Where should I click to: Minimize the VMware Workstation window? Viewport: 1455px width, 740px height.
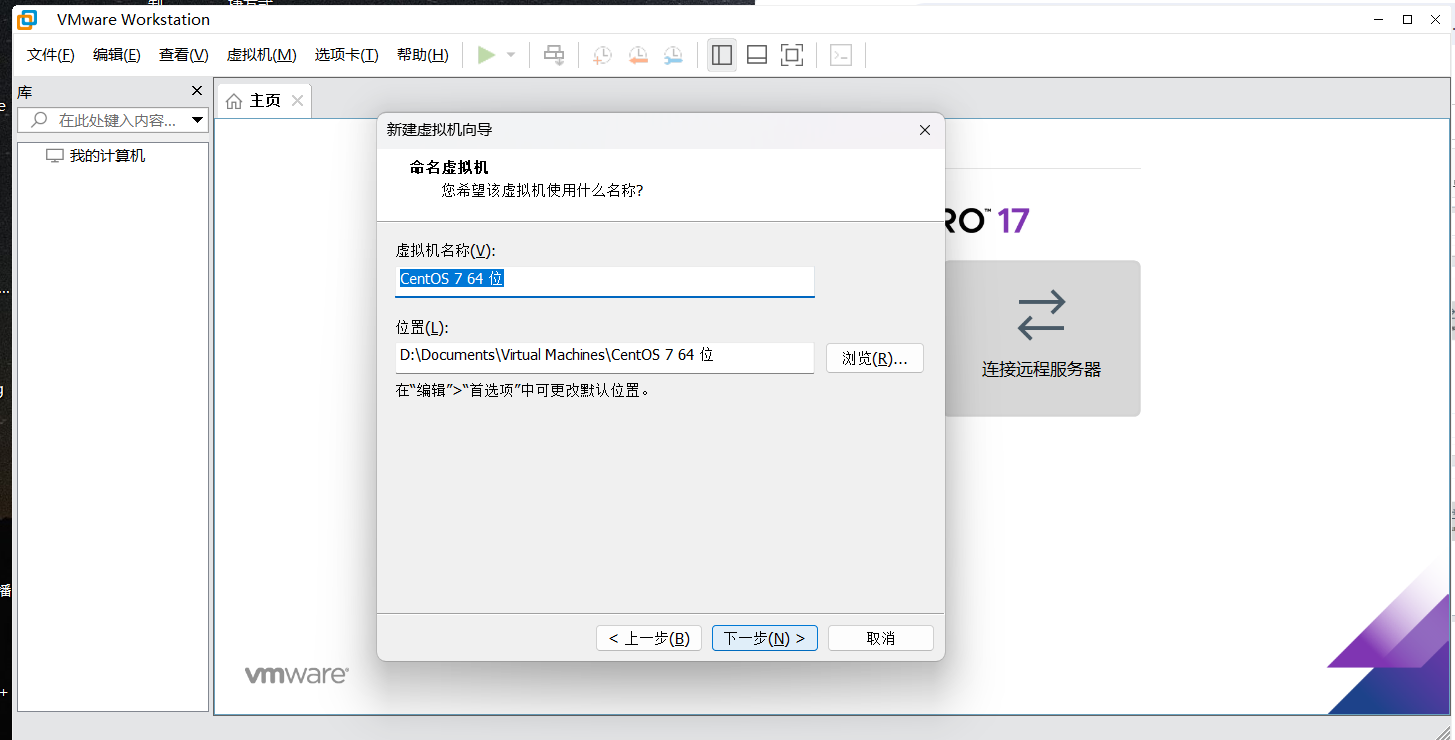(x=1378, y=19)
